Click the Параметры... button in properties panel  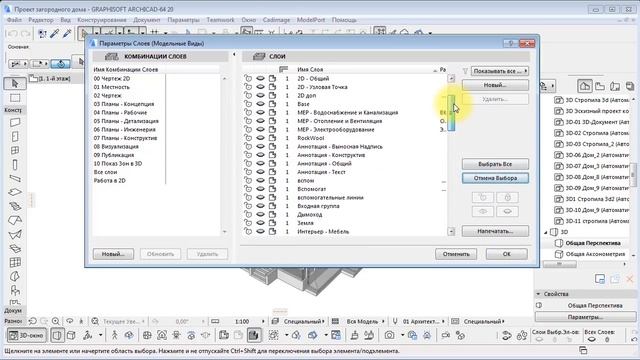(x=585, y=317)
